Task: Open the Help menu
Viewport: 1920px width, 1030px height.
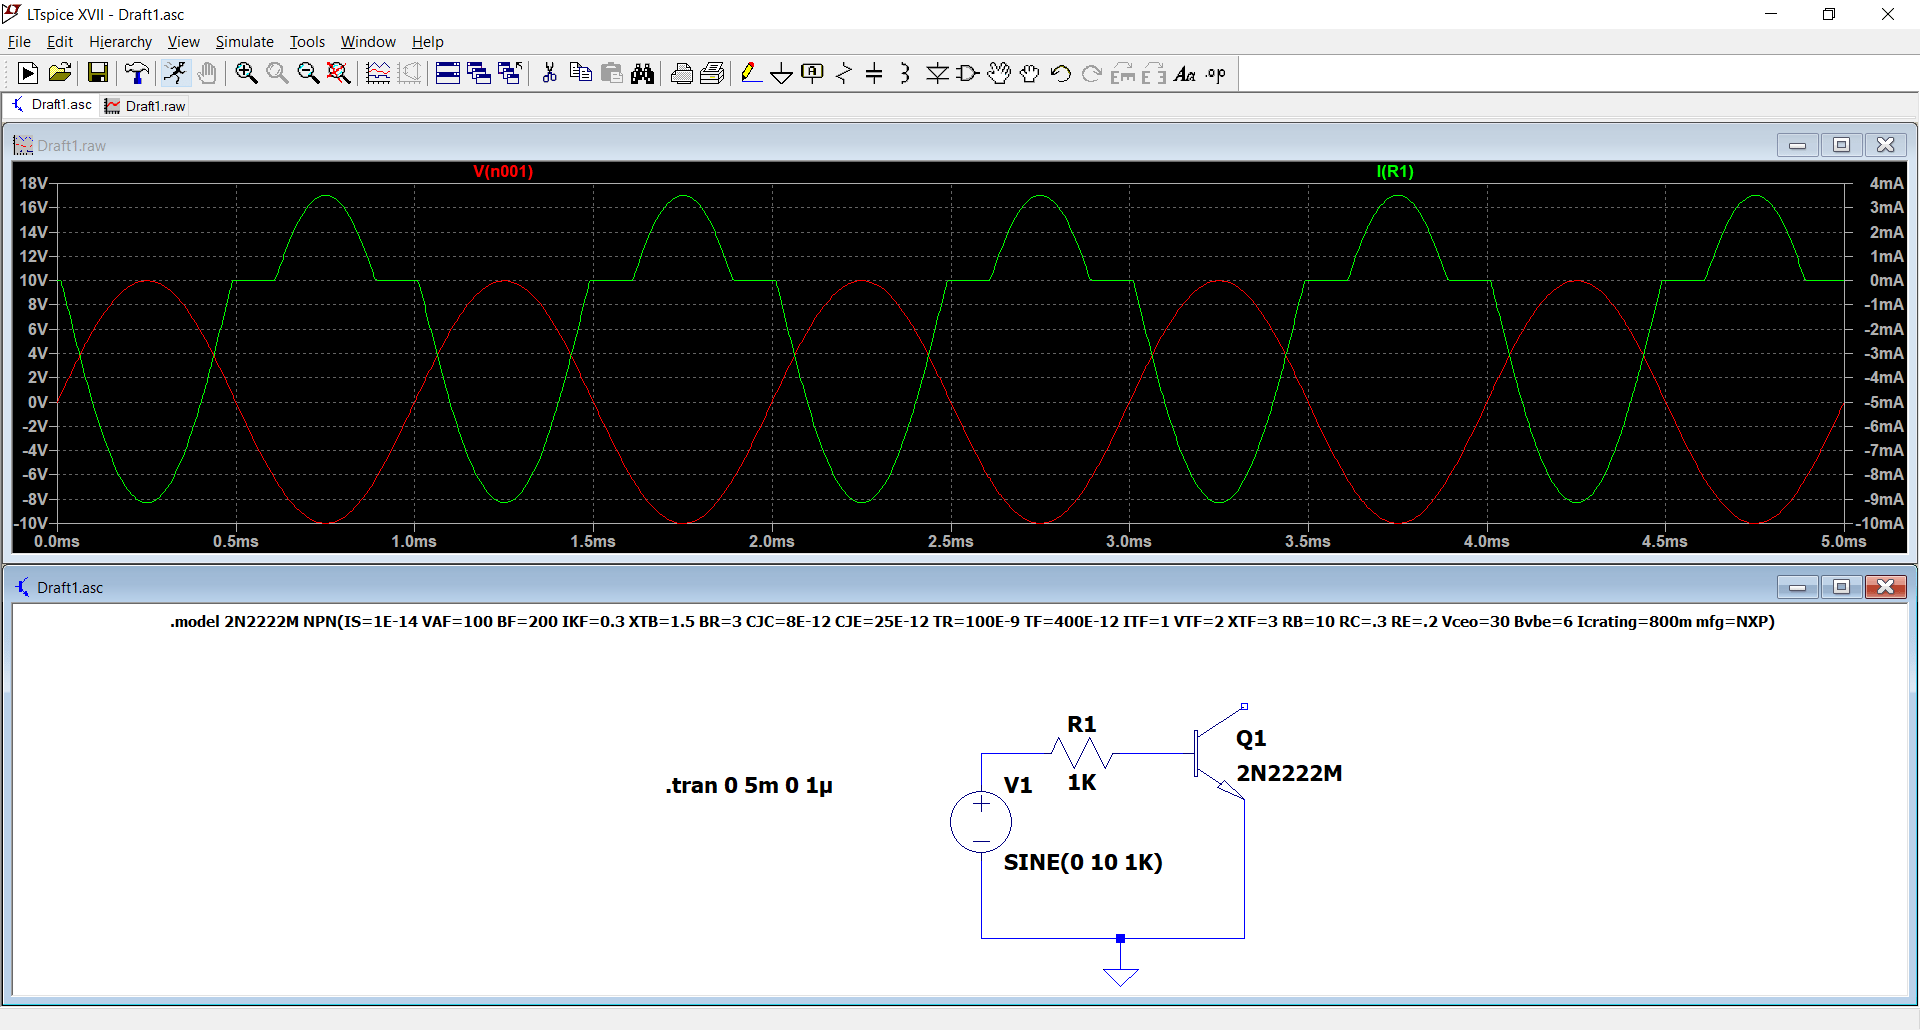Action: [x=428, y=42]
